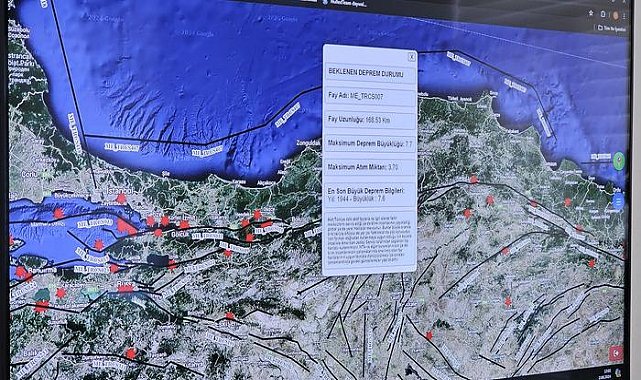This screenshot has height=380, width=641.
Task: Click the Maksimum Deprem Büyüklüğü row
Action: pos(370,144)
